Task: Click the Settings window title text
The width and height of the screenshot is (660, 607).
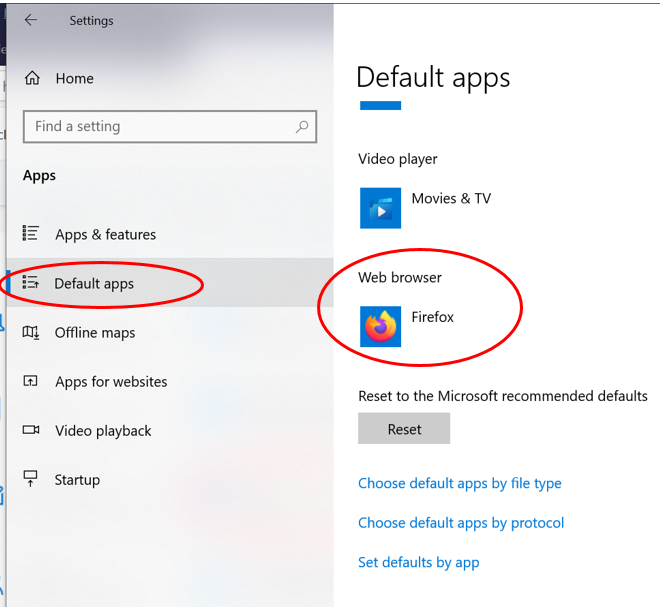Action: point(91,21)
